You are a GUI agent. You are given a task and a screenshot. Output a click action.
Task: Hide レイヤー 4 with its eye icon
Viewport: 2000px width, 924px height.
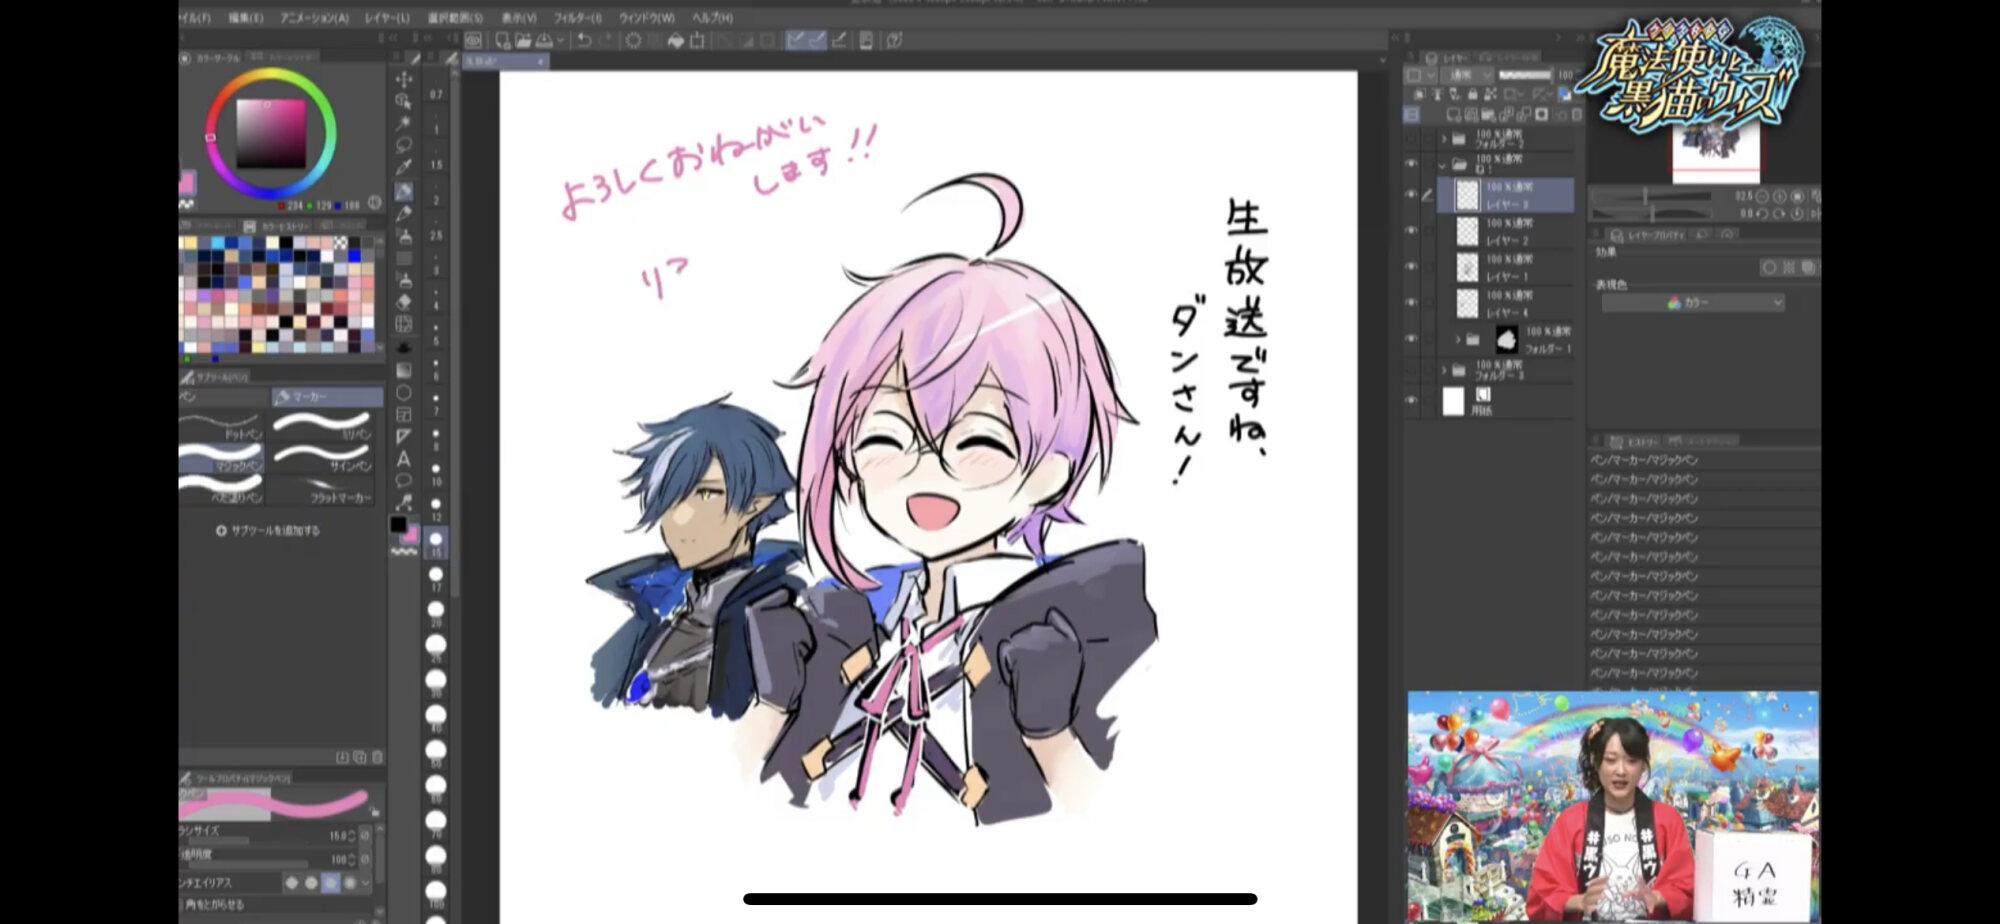click(1411, 303)
